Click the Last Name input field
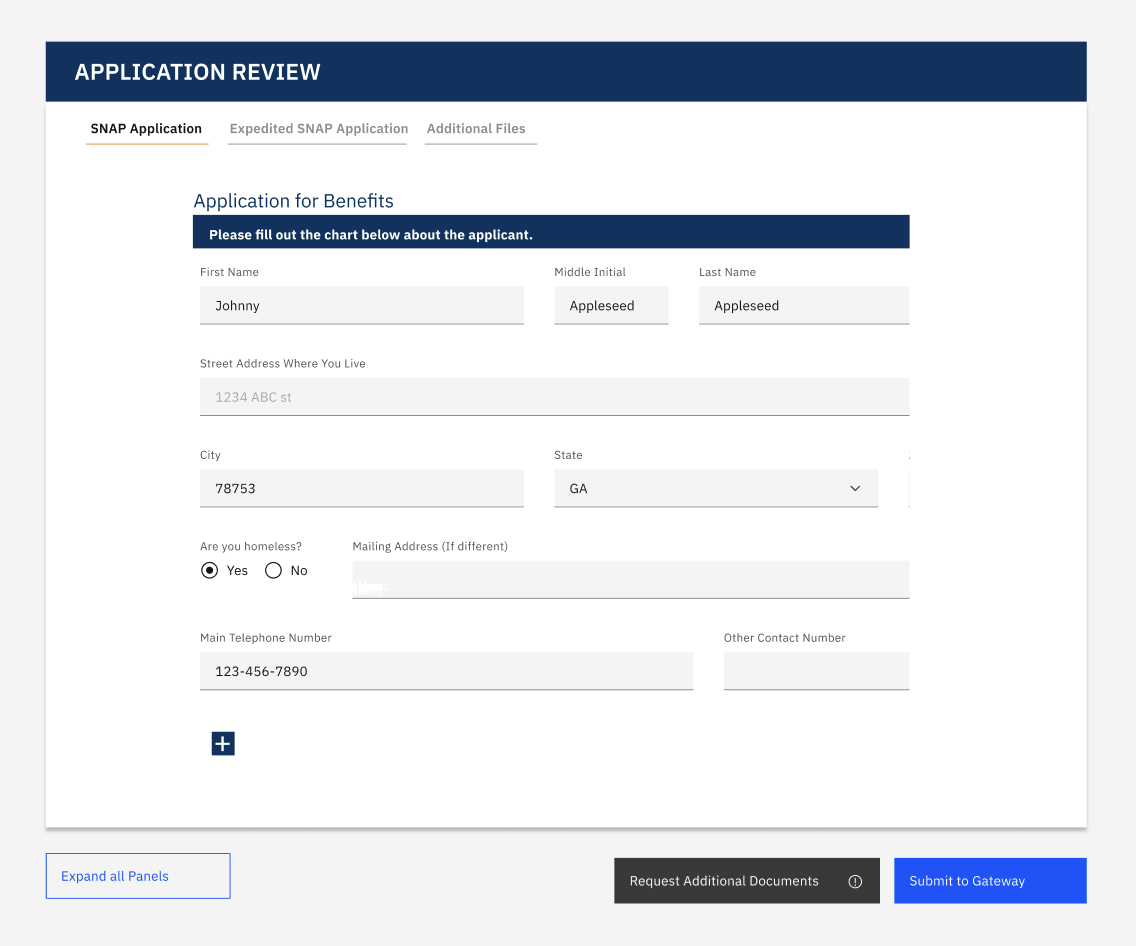1136x946 pixels. pyautogui.click(x=804, y=306)
